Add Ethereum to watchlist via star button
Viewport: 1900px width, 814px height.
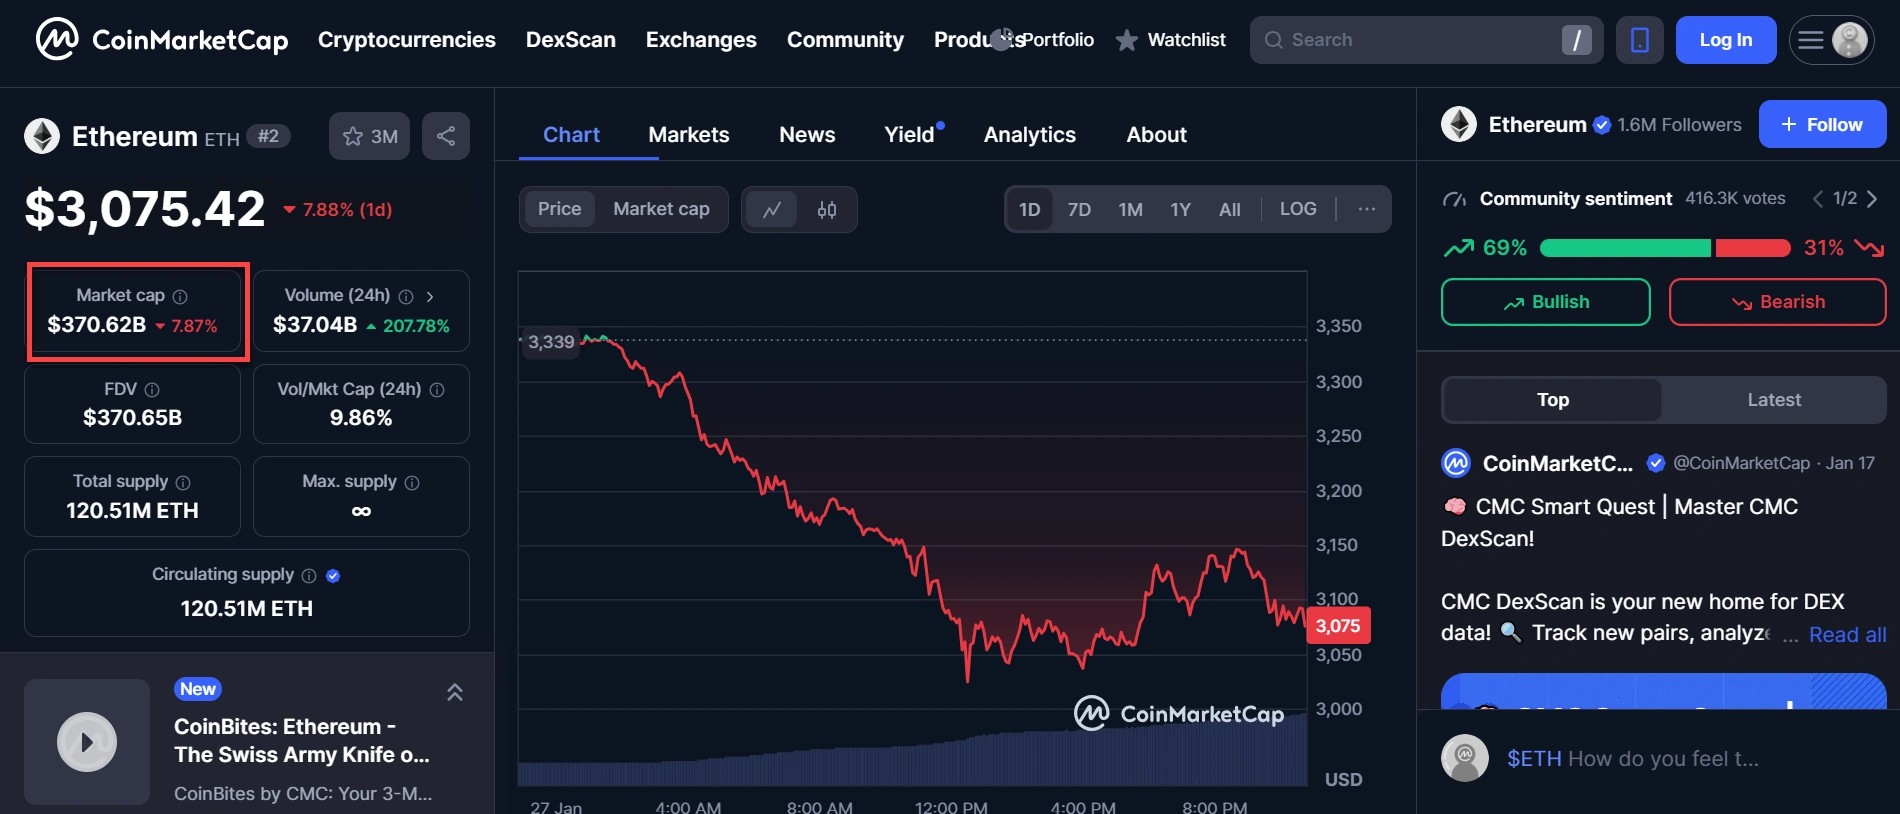[370, 136]
